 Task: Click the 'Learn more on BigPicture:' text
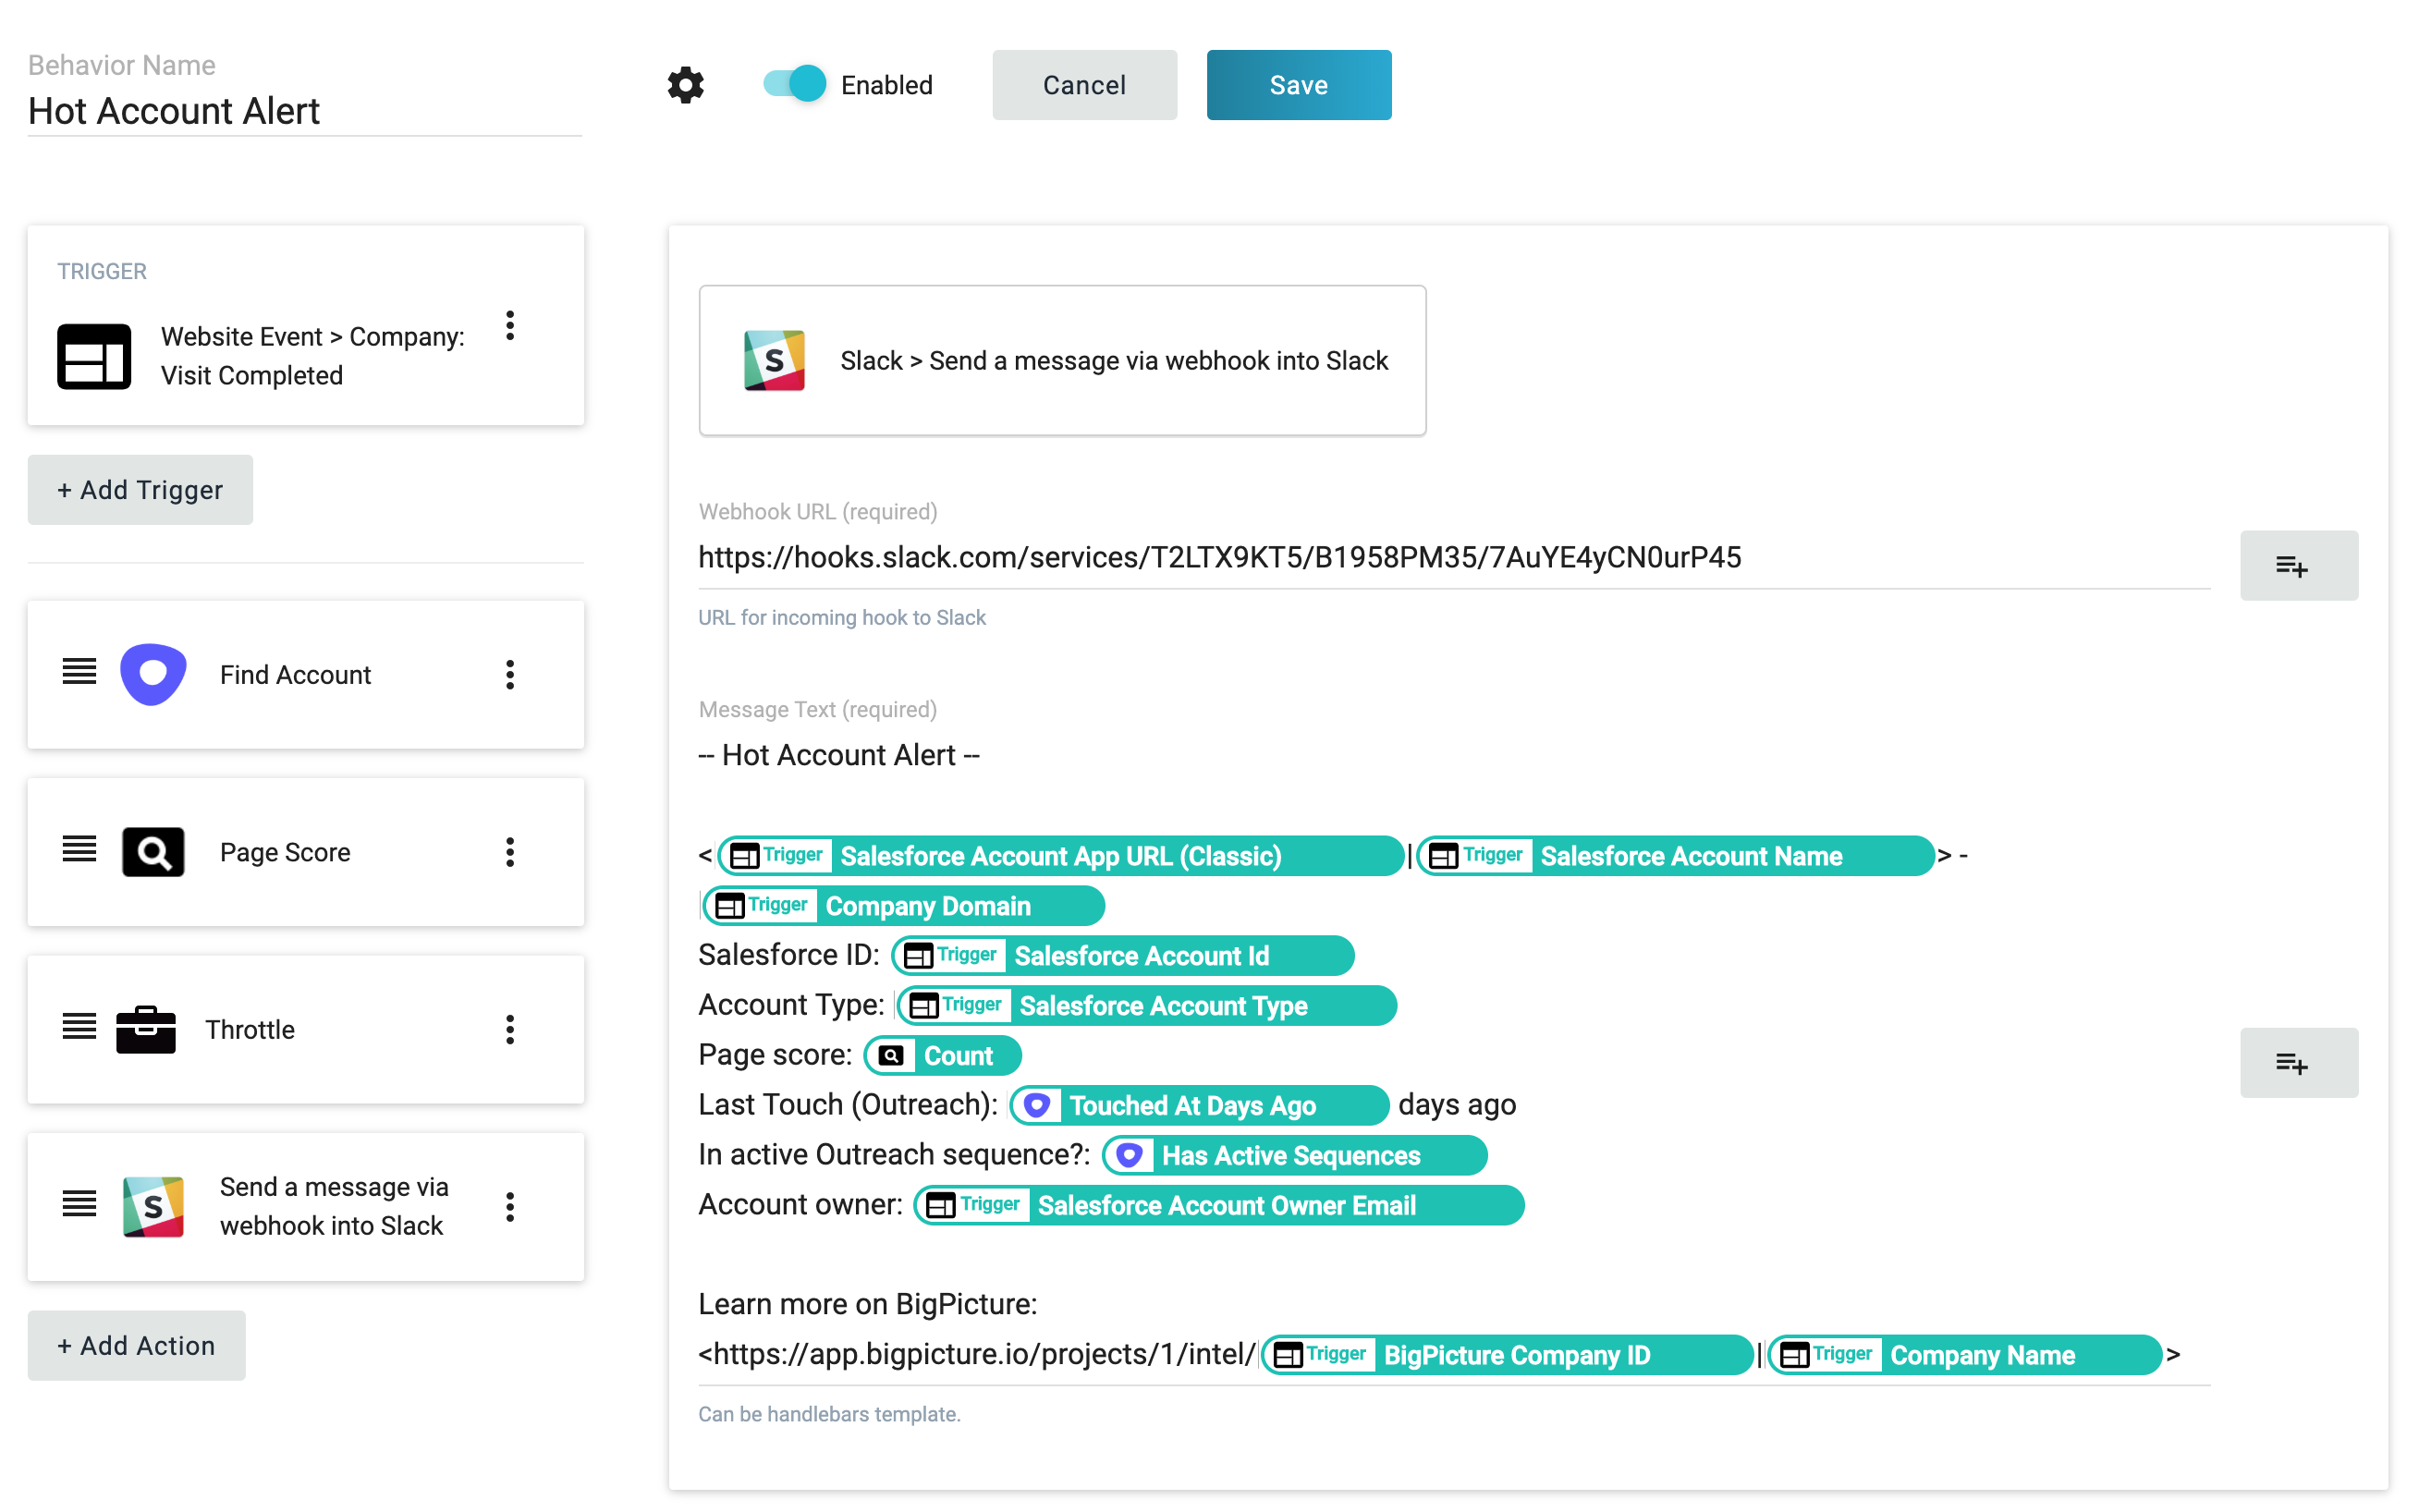pyautogui.click(x=868, y=1305)
